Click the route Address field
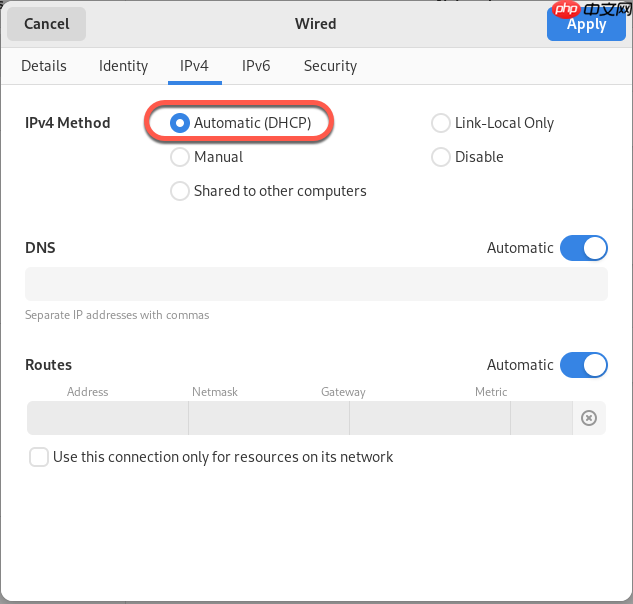Viewport: 633px width, 604px height. [x=108, y=418]
